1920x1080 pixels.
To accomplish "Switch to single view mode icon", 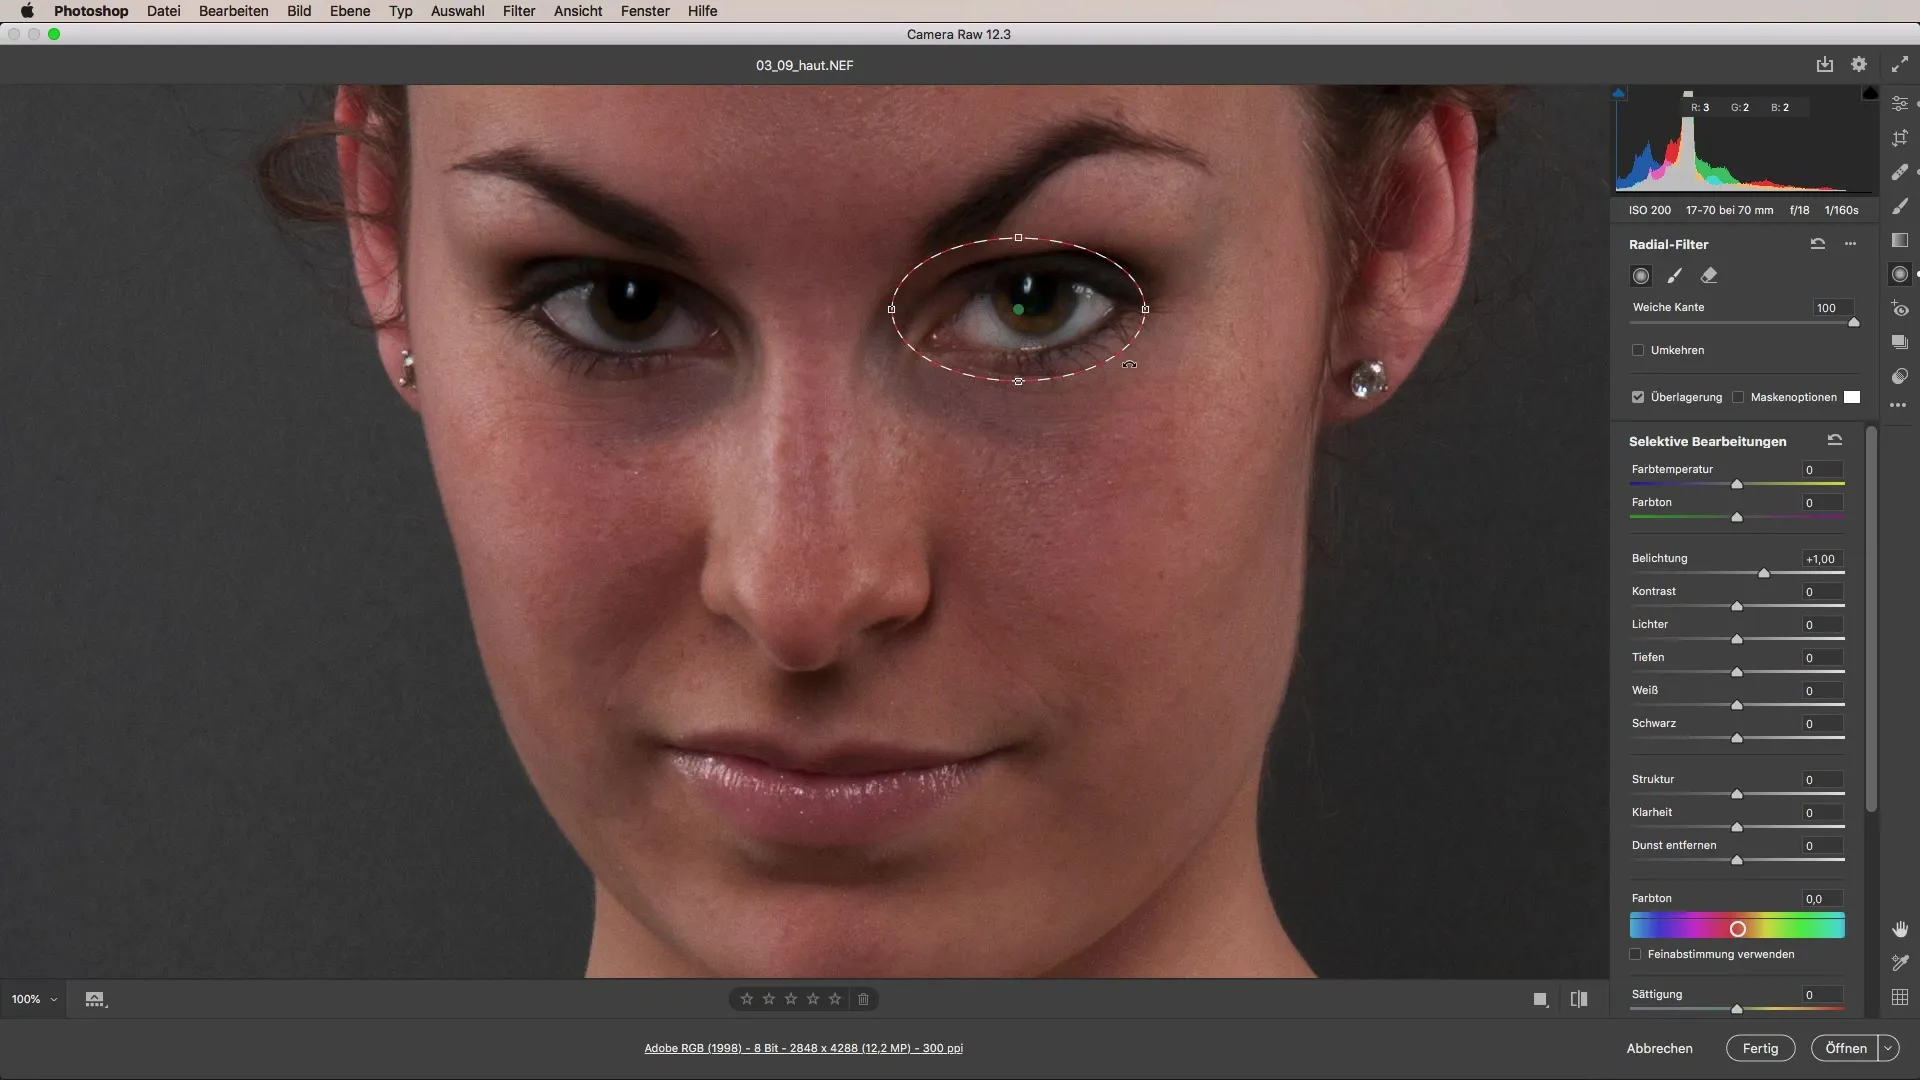I will [x=1541, y=999].
